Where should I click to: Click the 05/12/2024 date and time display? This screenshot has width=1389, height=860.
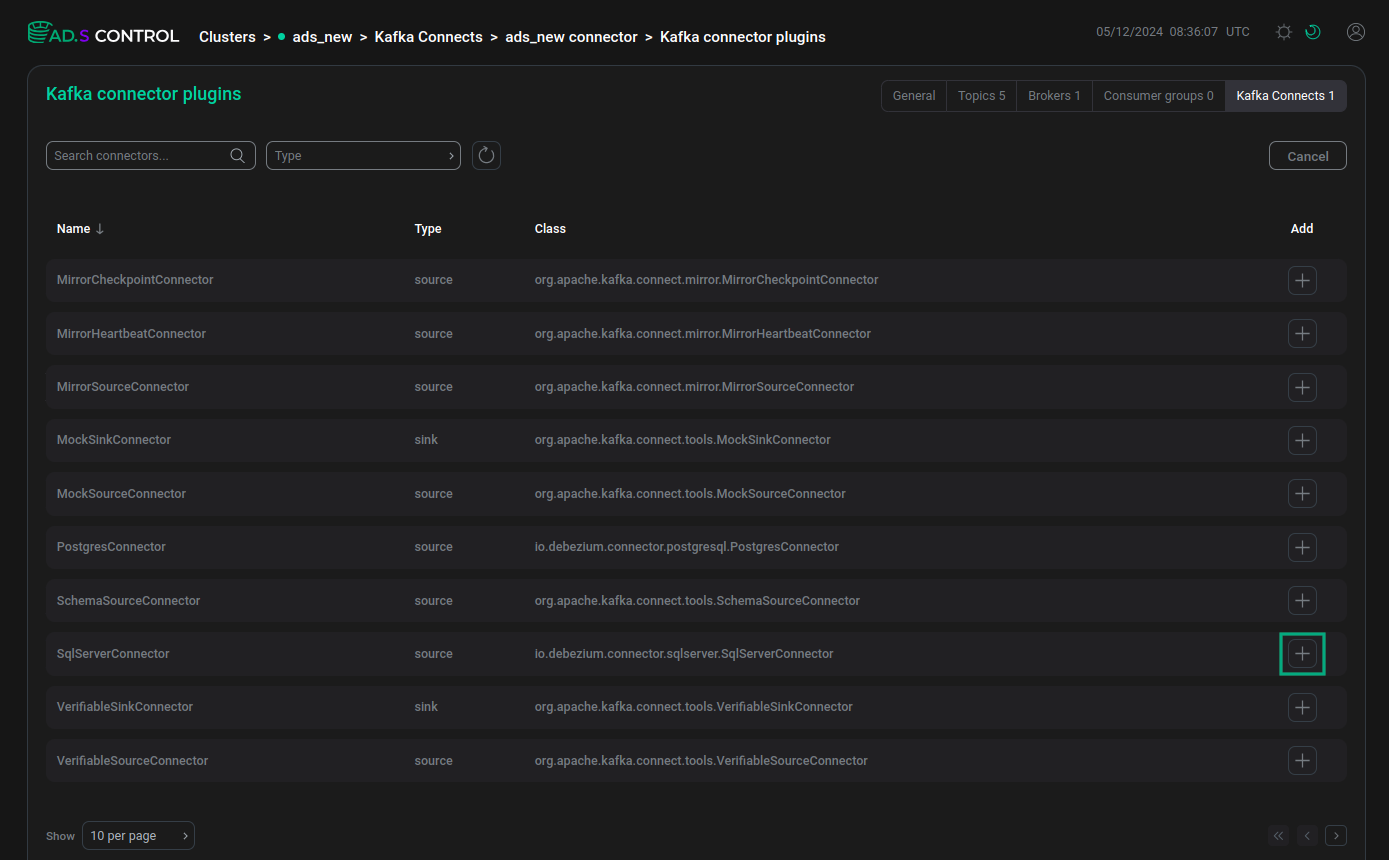[1173, 32]
